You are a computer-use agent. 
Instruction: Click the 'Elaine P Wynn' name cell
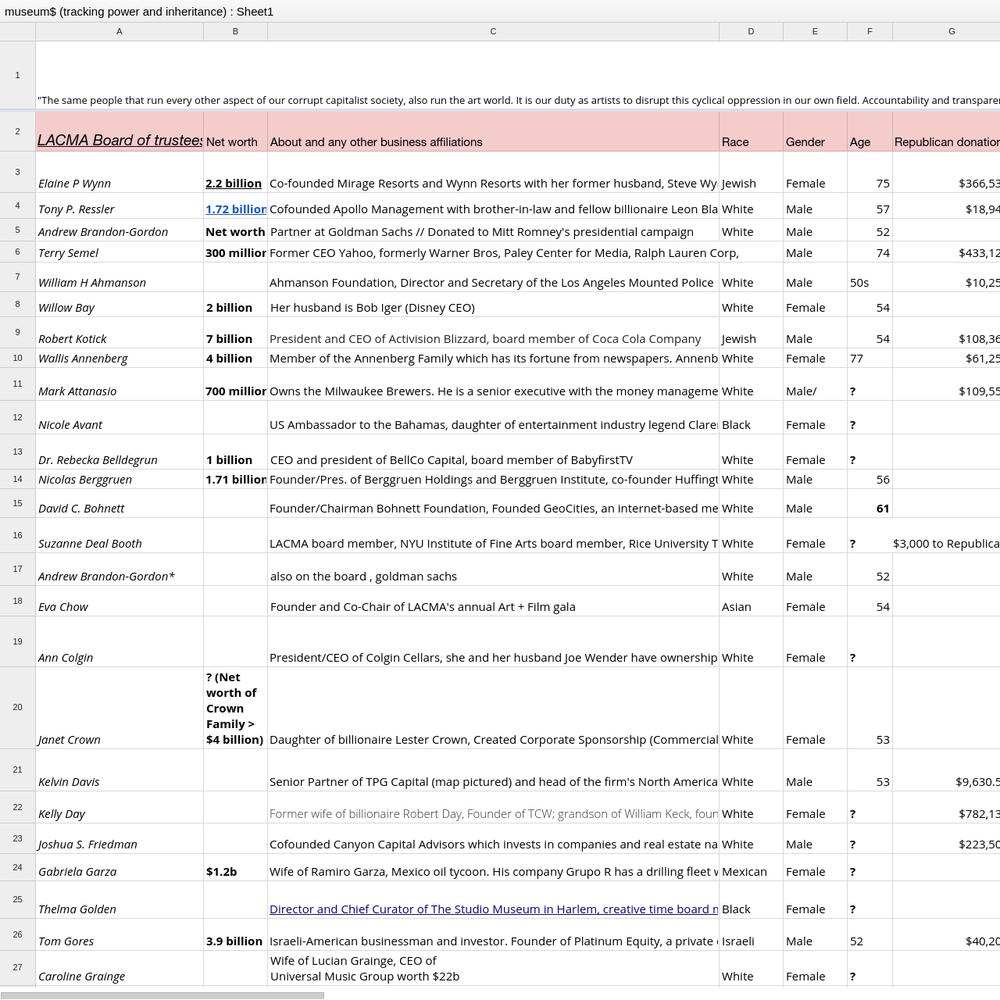pyautogui.click(x=119, y=172)
